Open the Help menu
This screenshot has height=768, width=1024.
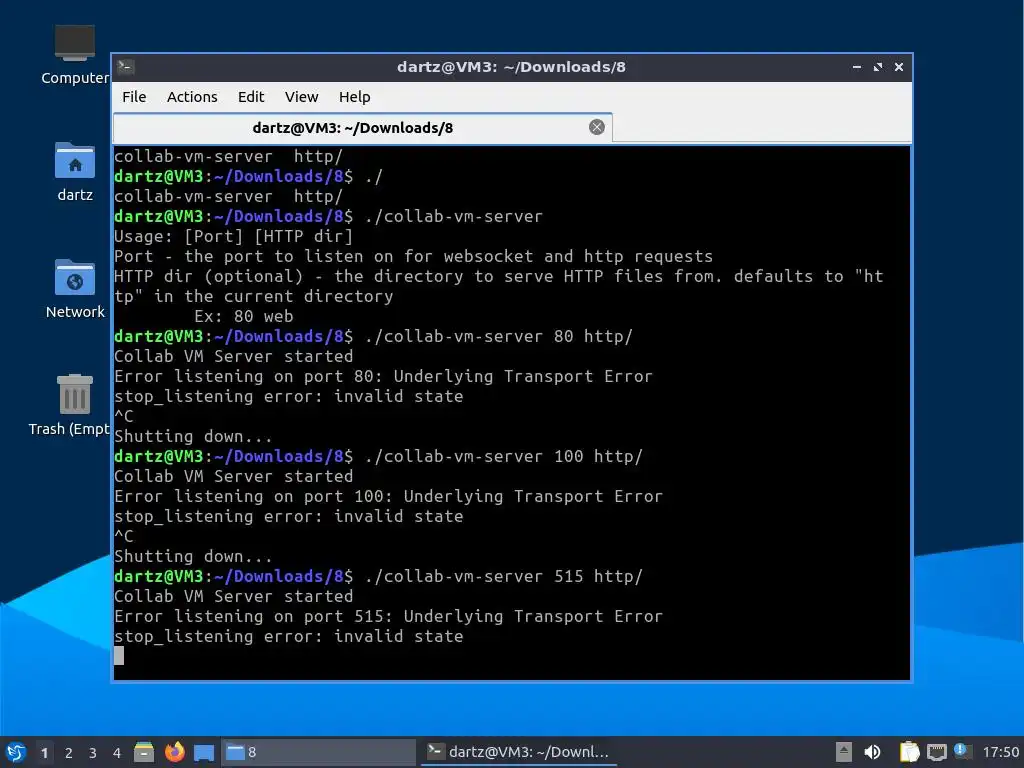coord(355,97)
